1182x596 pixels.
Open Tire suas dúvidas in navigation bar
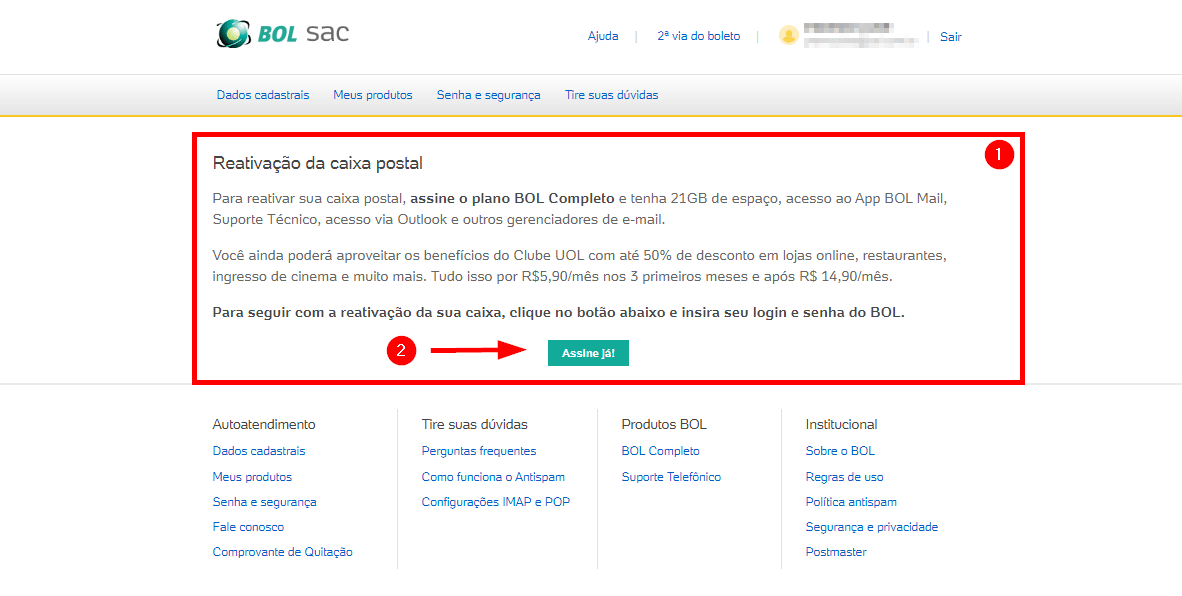click(x=611, y=95)
